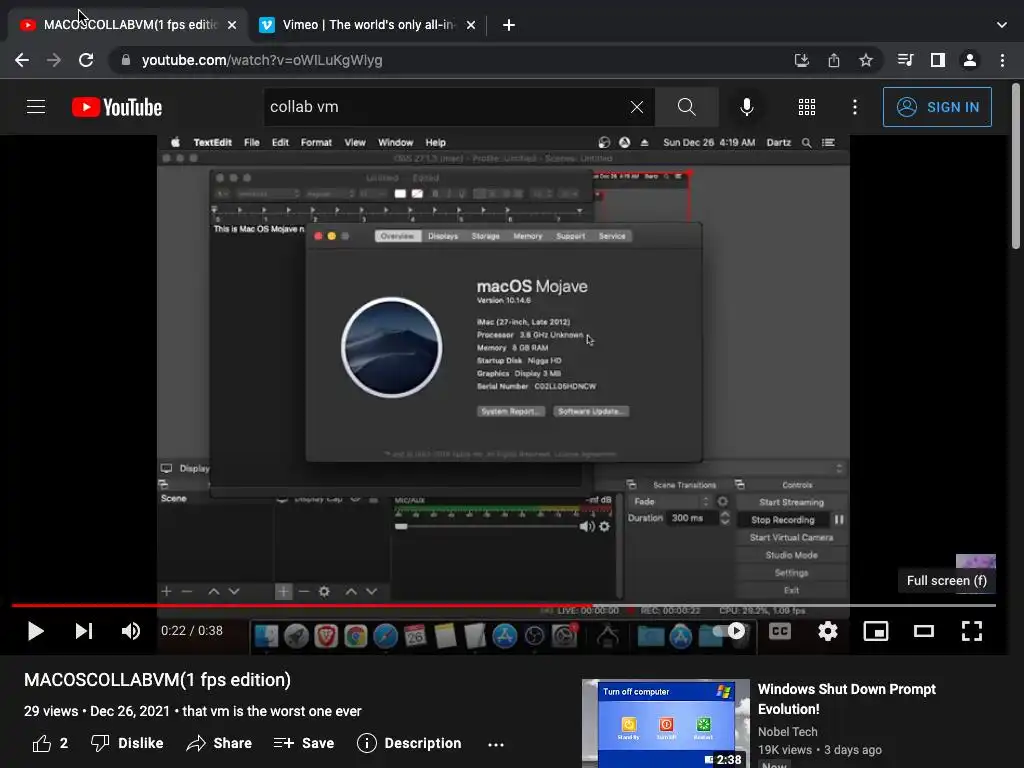Viewport: 1024px width, 768px height.
Task: Open the Description panel
Action: pyautogui.click(x=409, y=743)
